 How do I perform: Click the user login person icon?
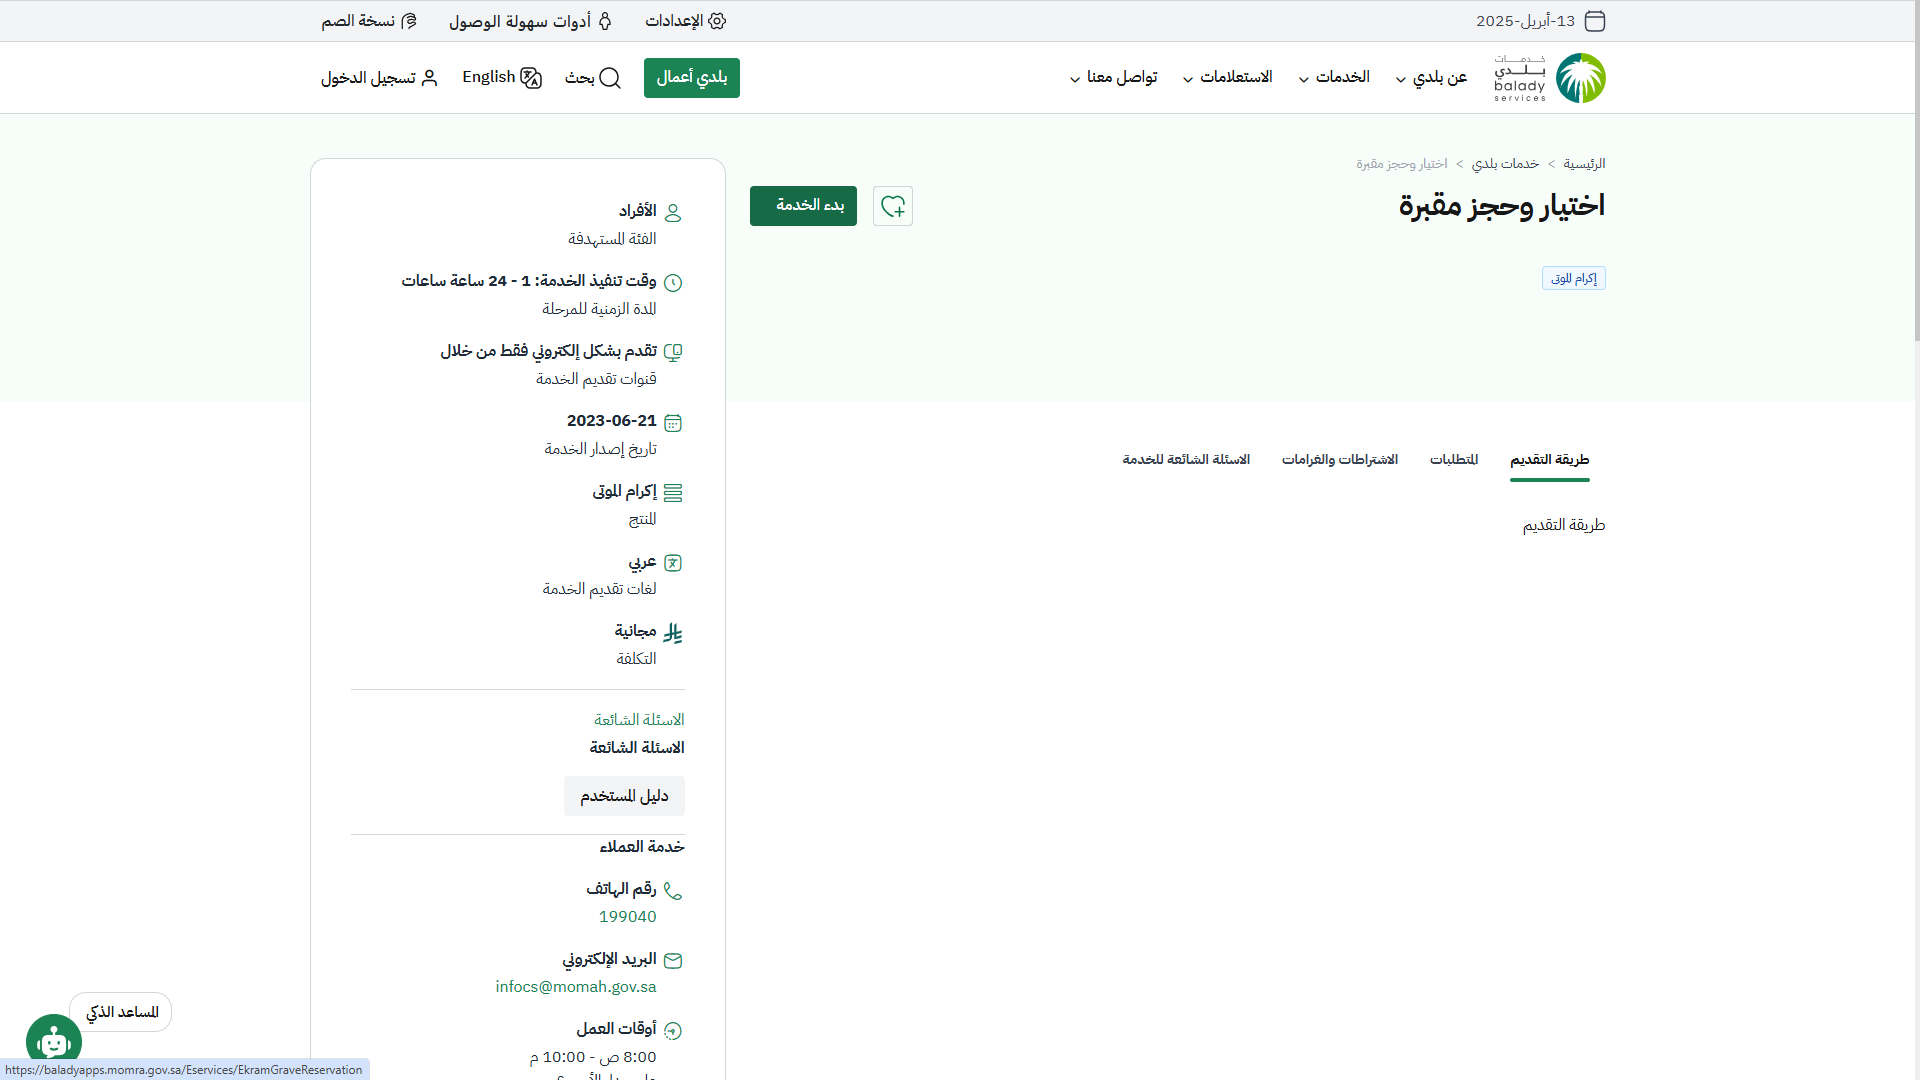(x=430, y=78)
